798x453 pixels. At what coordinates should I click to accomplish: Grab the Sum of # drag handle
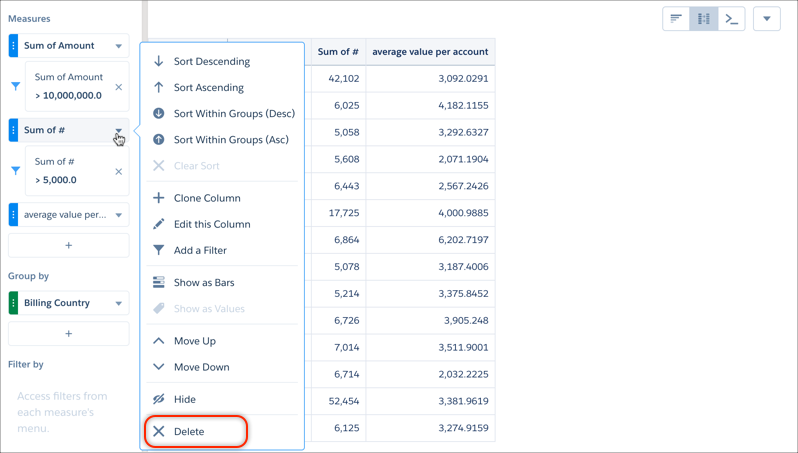13,130
